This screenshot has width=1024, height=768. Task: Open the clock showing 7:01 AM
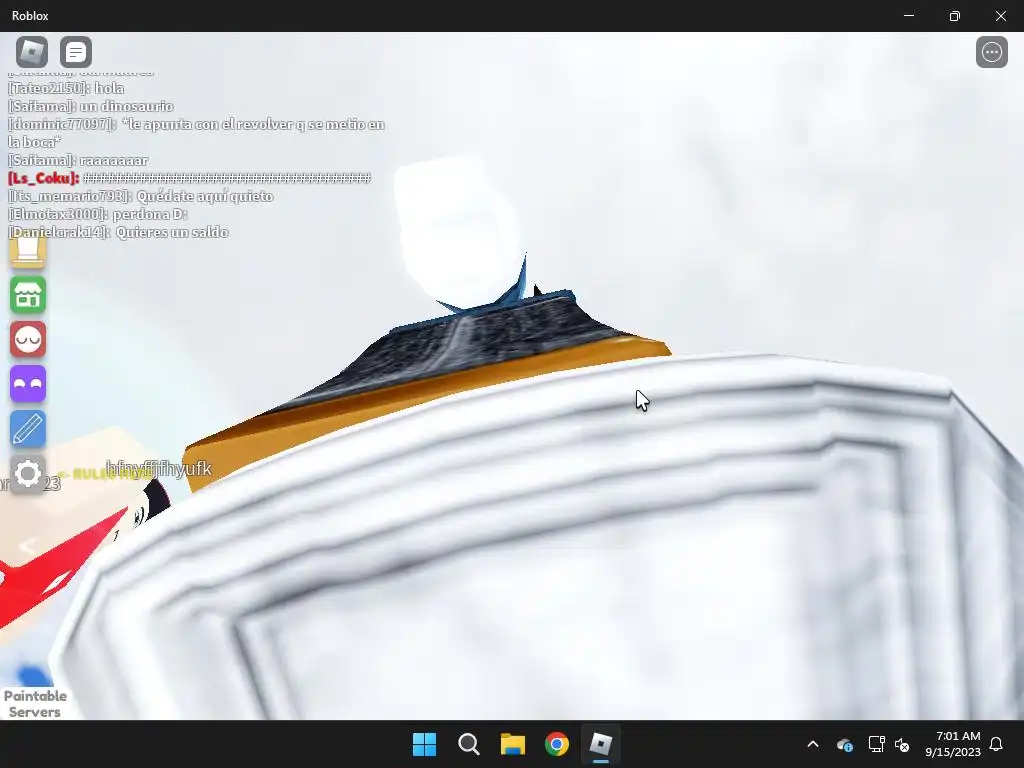tap(953, 744)
